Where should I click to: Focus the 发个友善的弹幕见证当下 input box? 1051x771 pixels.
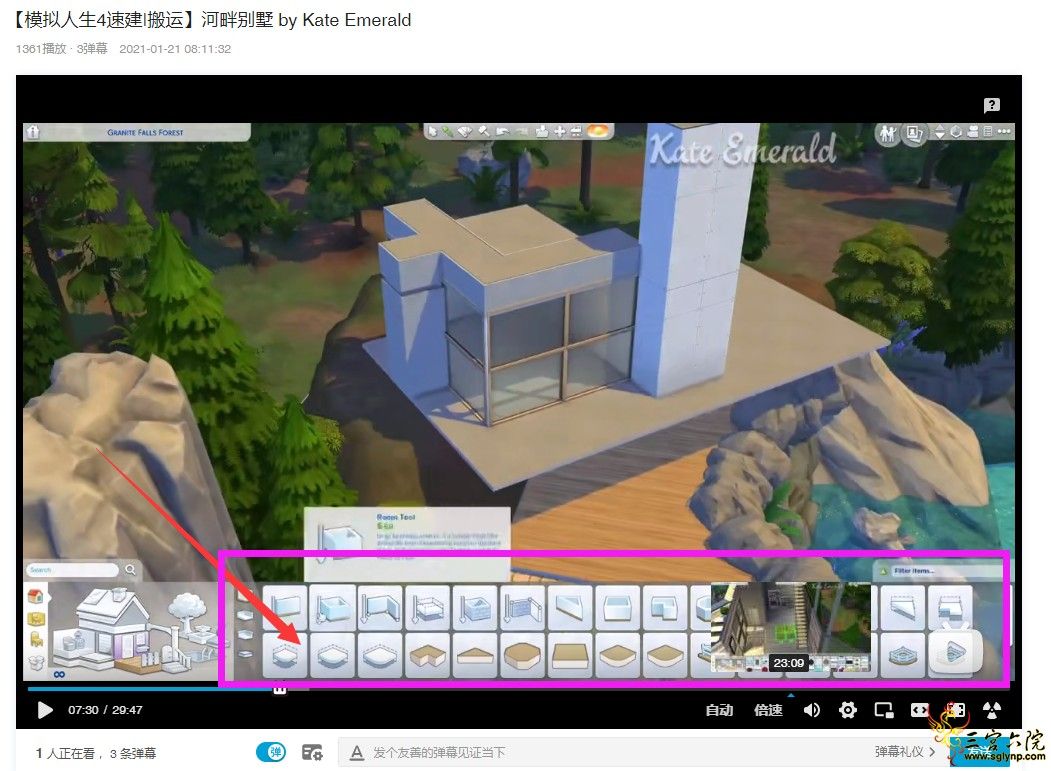[x=603, y=752]
